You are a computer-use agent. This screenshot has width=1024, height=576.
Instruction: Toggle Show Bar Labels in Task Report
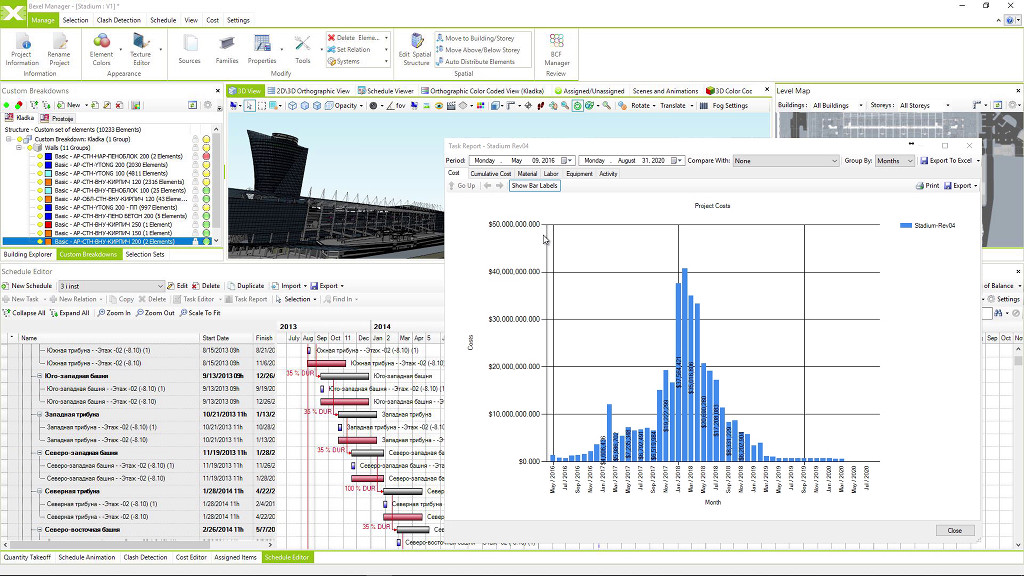click(x=535, y=186)
